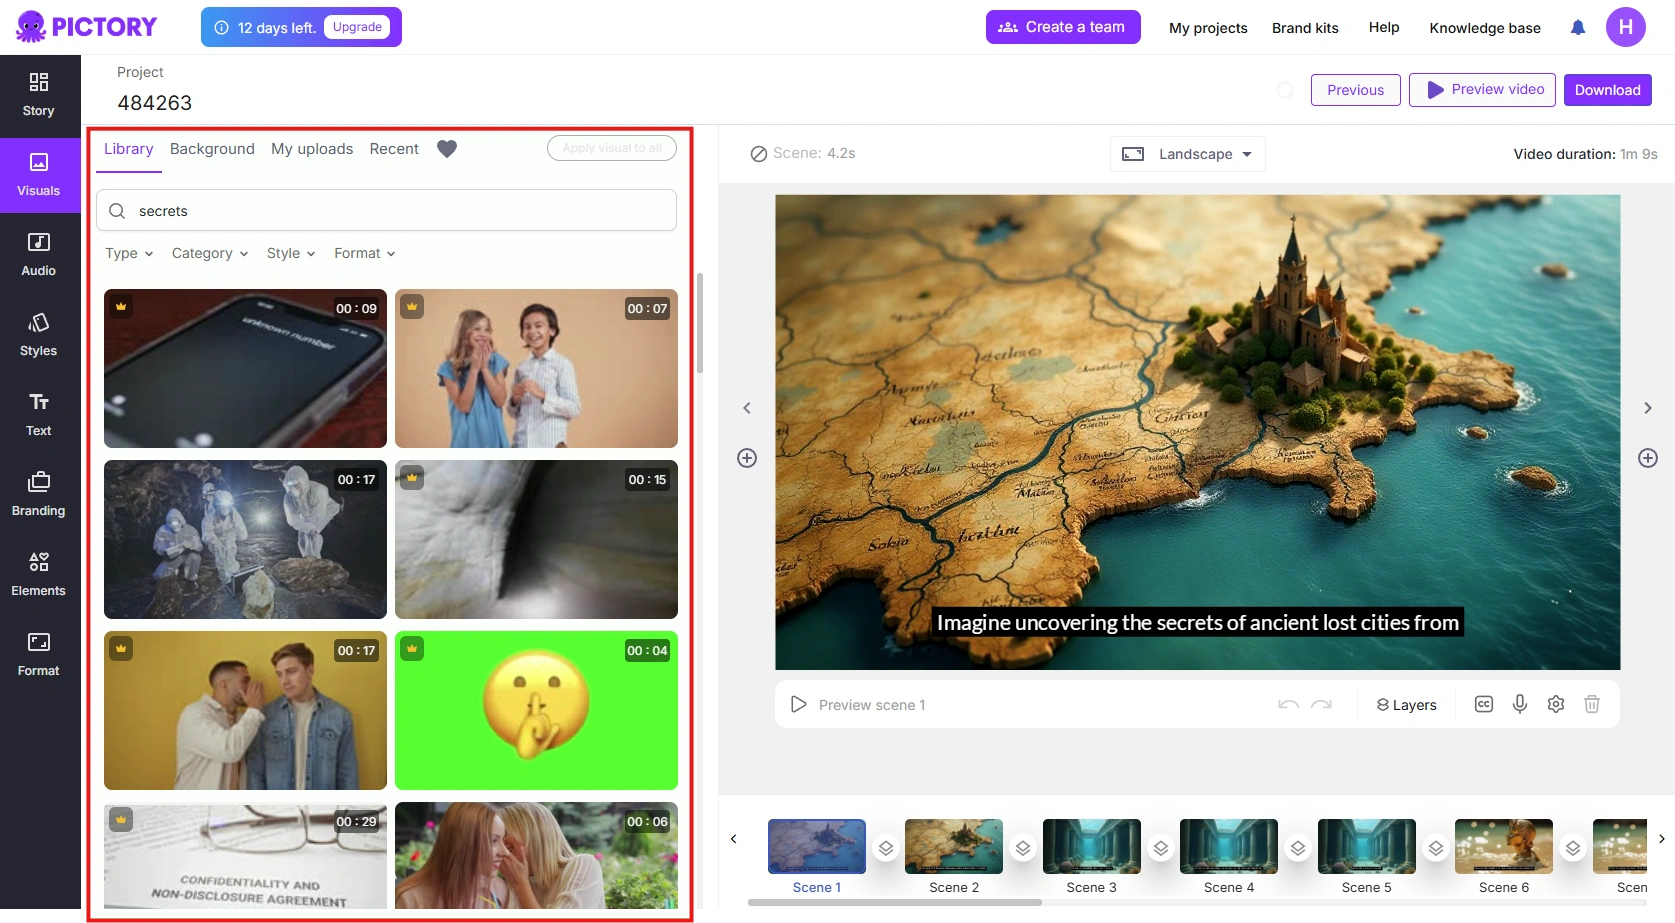Viewport: 1675px width, 923px height.
Task: Open the Story panel in sidebar
Action: pos(38,94)
